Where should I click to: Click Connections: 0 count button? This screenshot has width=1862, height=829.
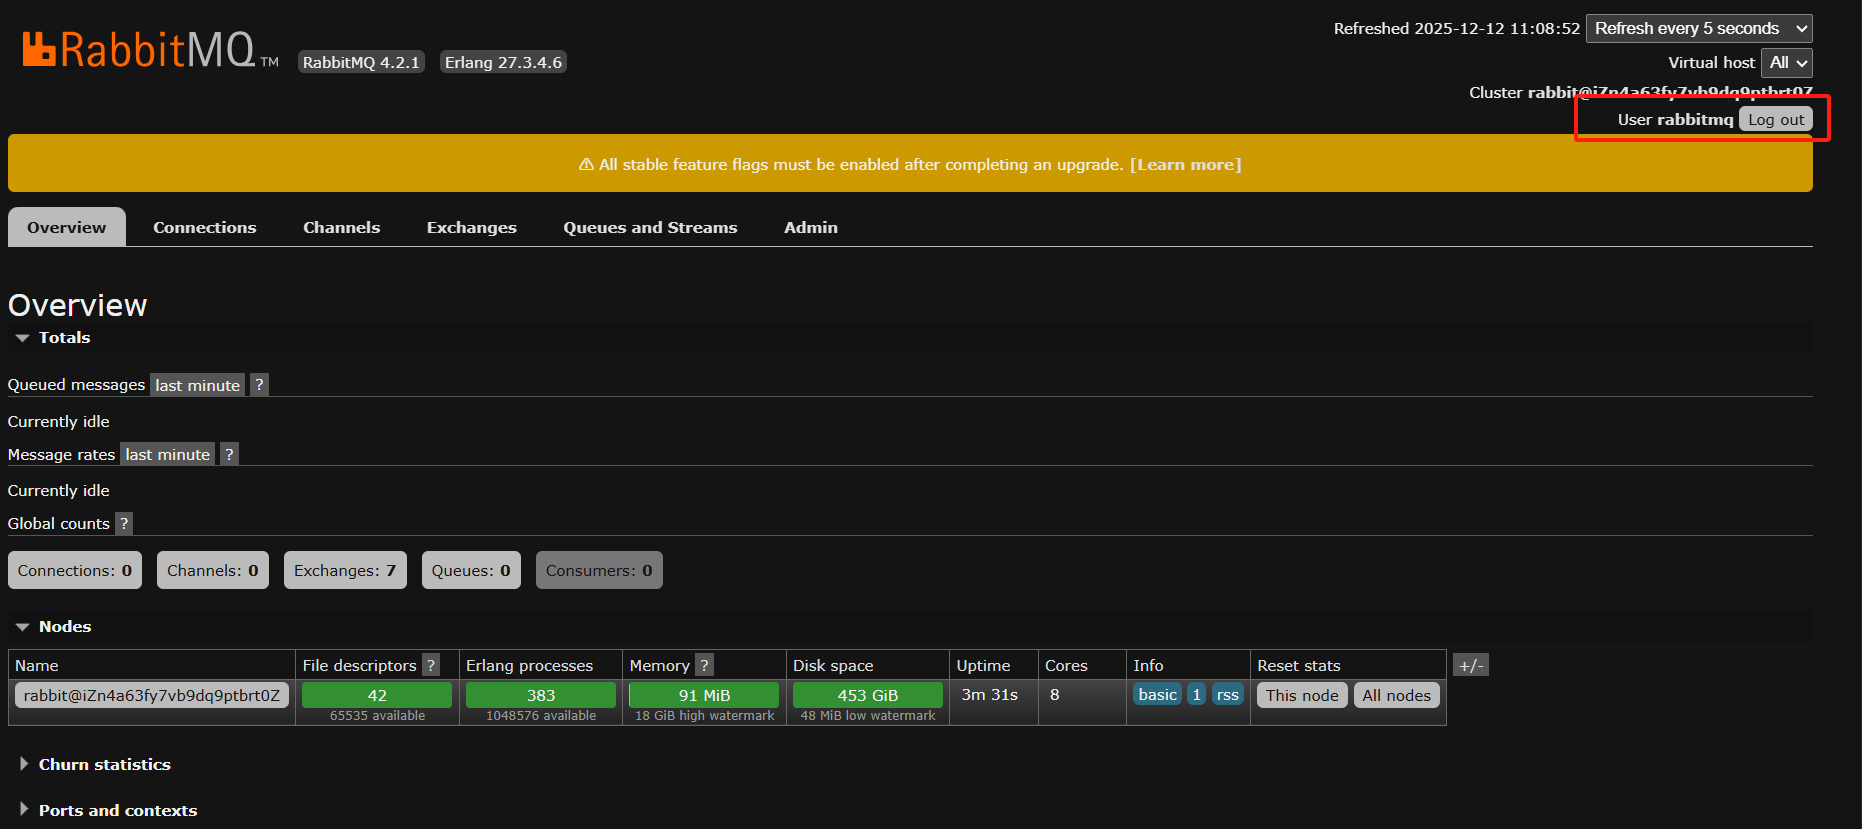(x=75, y=570)
